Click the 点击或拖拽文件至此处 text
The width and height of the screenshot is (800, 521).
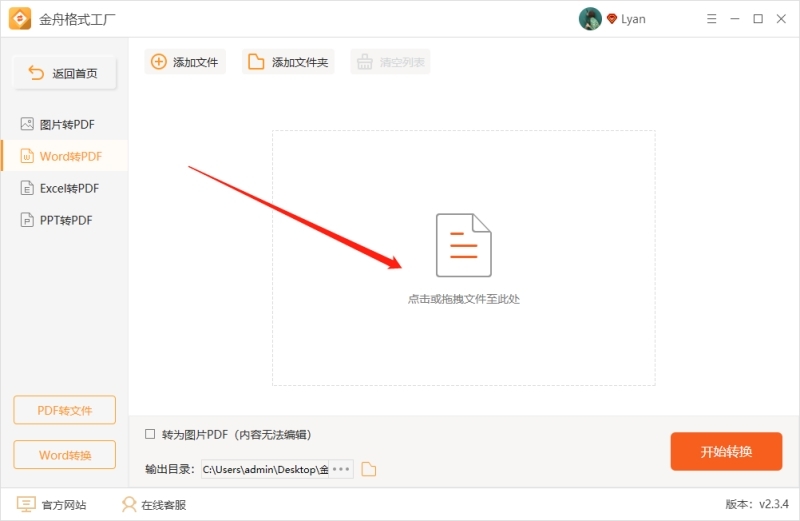[463, 299]
